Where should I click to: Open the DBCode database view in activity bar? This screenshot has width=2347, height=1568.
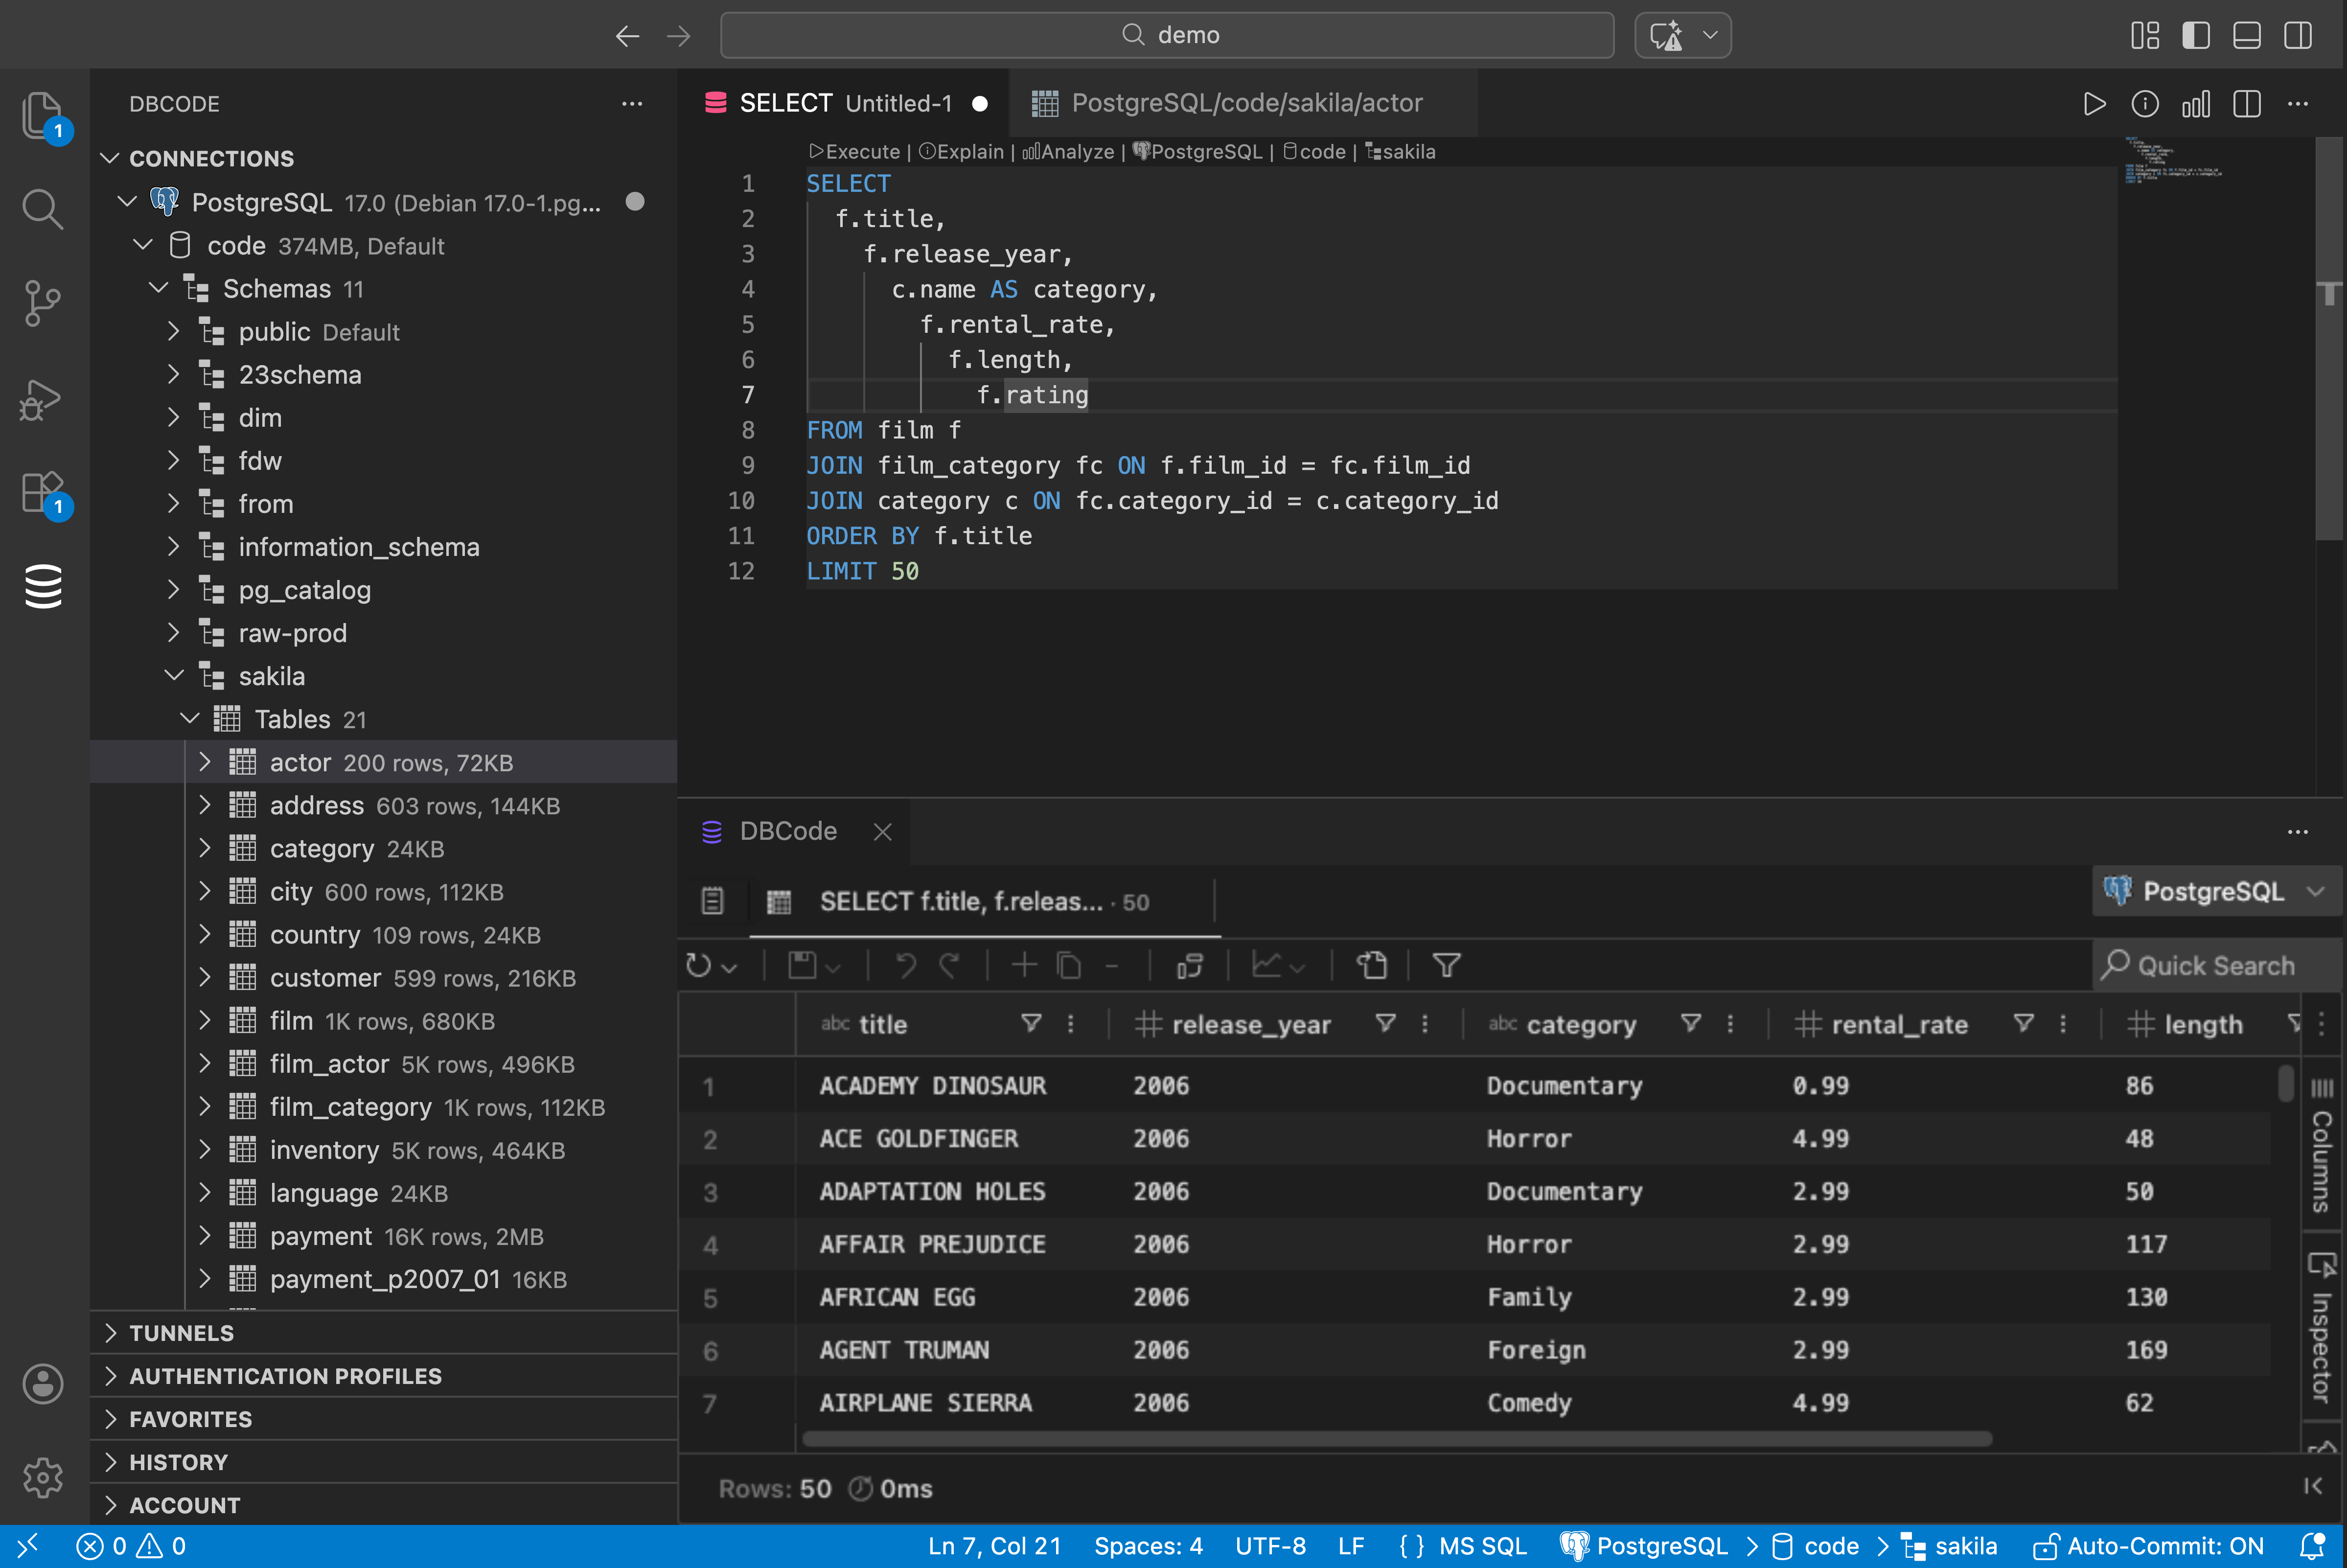coord(42,586)
